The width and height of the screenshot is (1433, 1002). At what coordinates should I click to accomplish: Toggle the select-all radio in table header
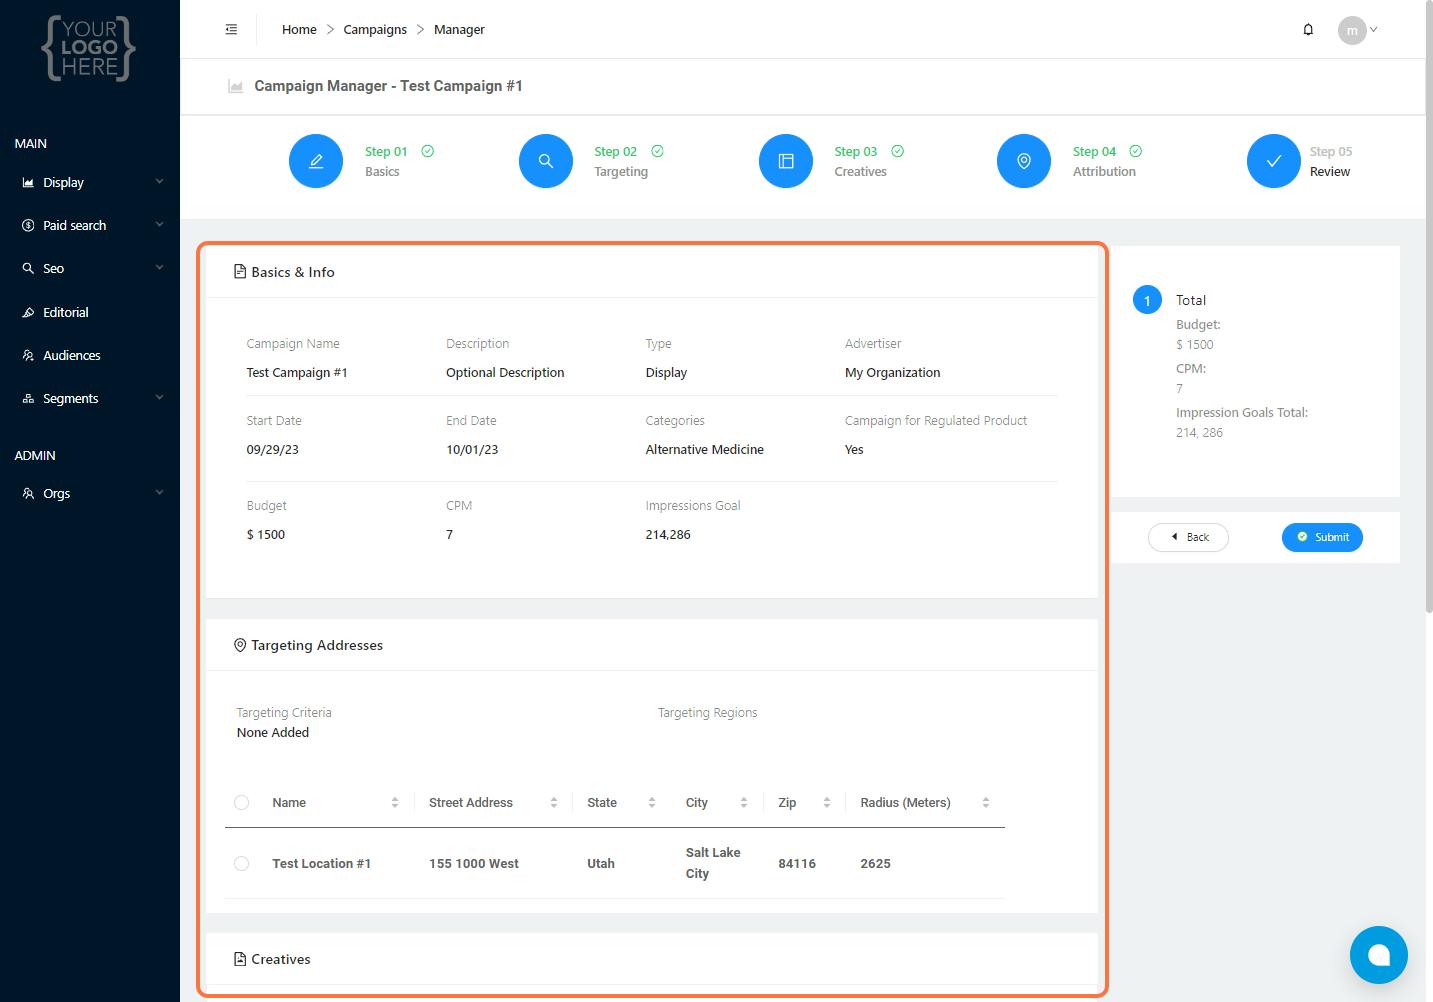(x=241, y=803)
